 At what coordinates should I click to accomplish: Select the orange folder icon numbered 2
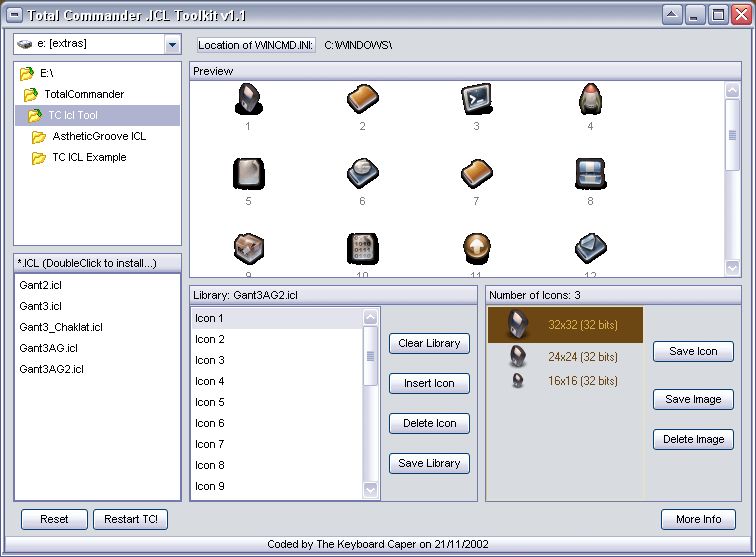pos(363,99)
